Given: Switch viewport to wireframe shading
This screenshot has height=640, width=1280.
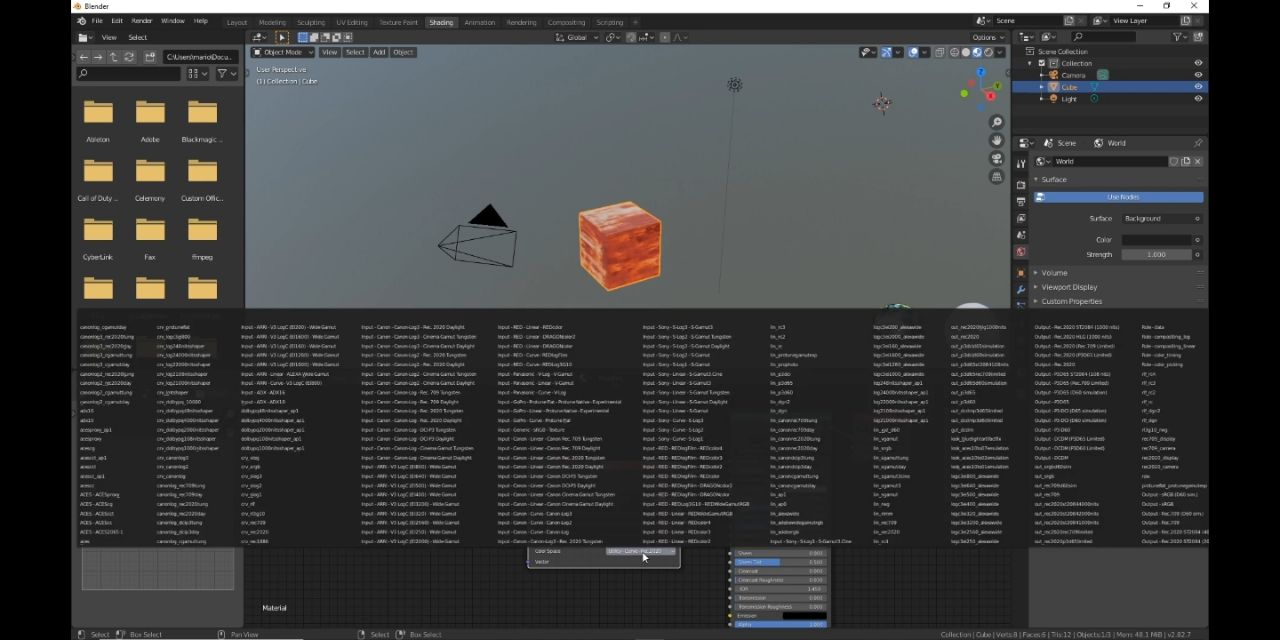Looking at the screenshot, I should [953, 52].
